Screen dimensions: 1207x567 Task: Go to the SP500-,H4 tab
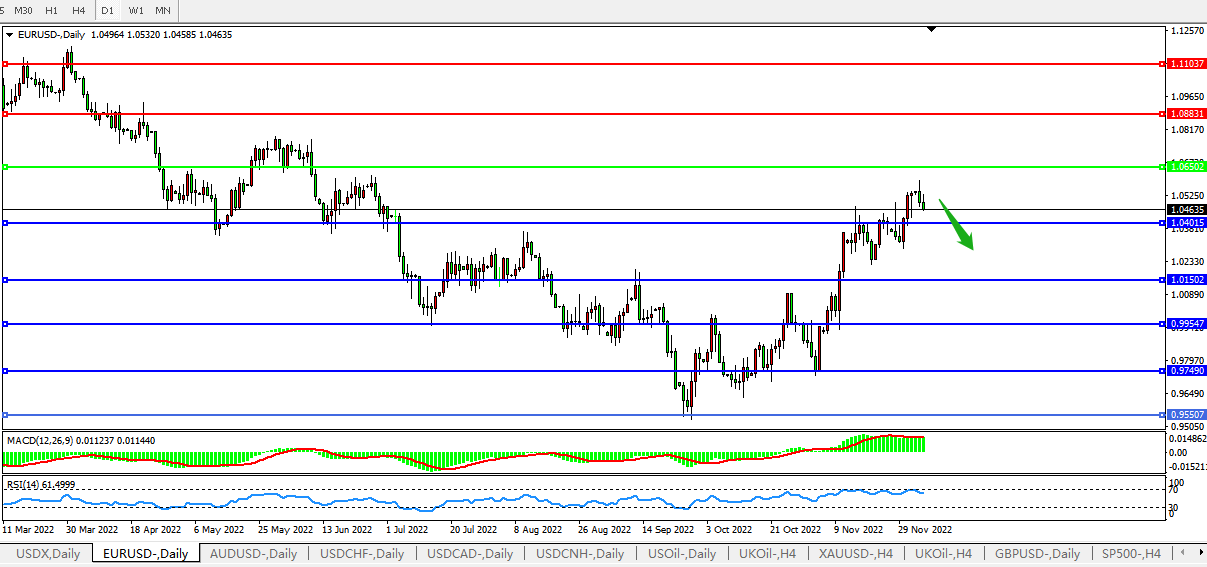tap(1130, 553)
